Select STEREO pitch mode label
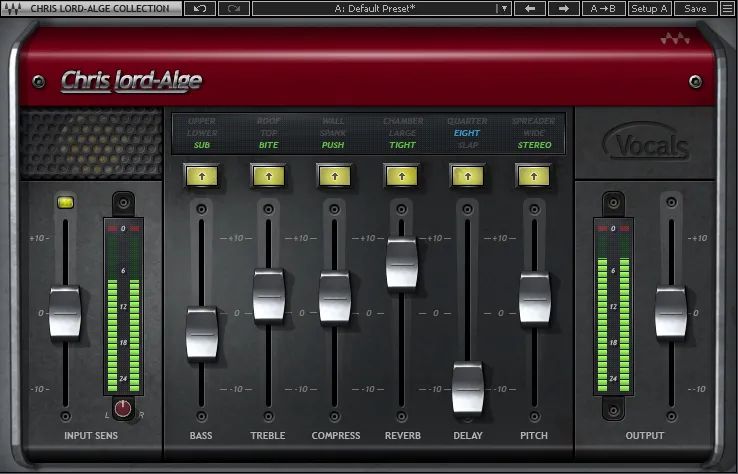Screen dimensions: 738x474 [534, 145]
